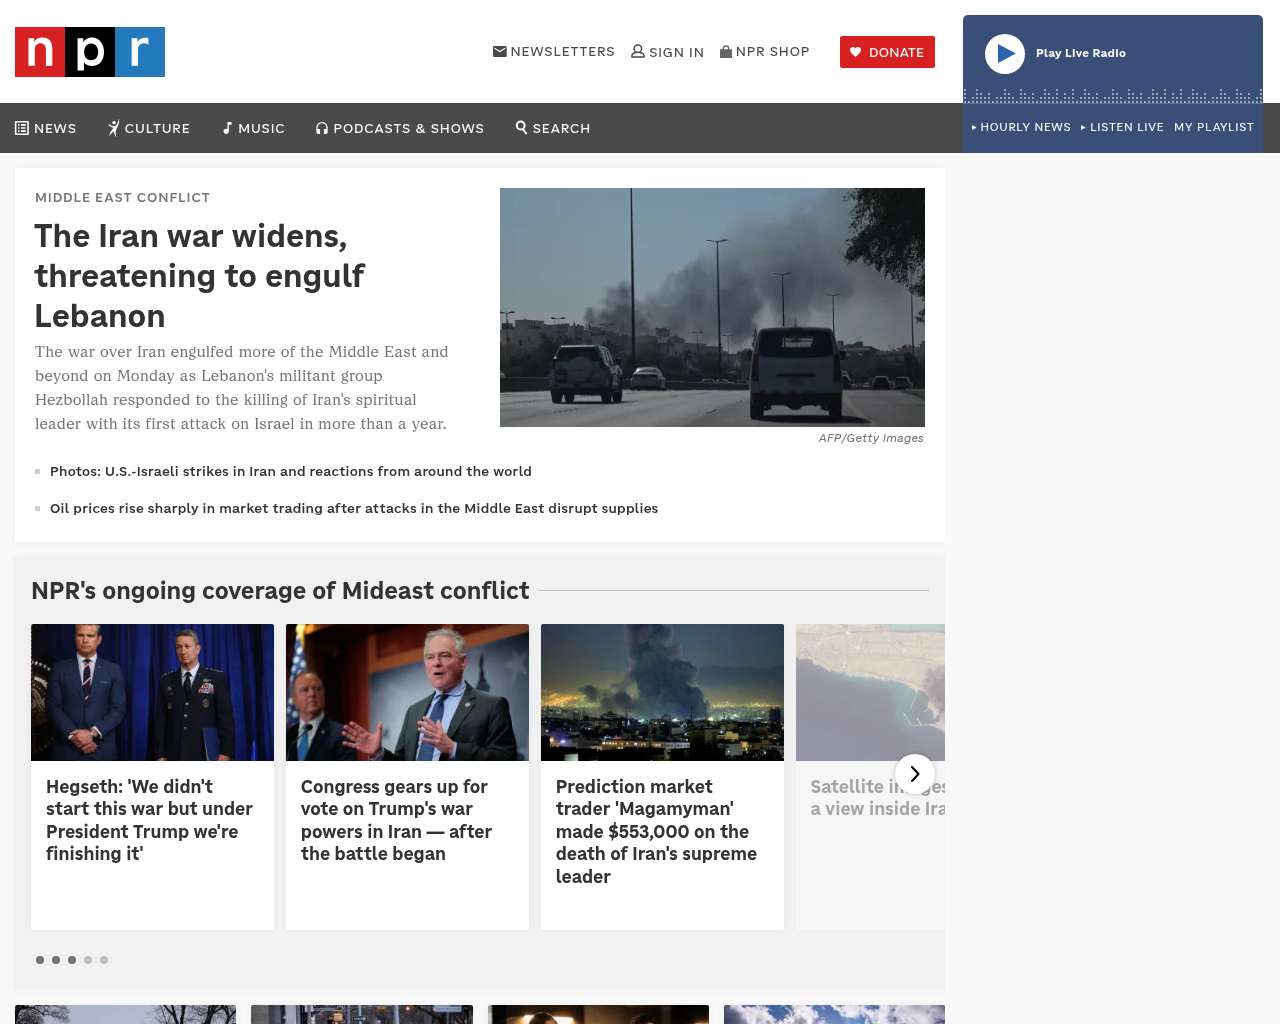Click the Search magnifier icon
1280x1024 pixels.
pyautogui.click(x=521, y=127)
